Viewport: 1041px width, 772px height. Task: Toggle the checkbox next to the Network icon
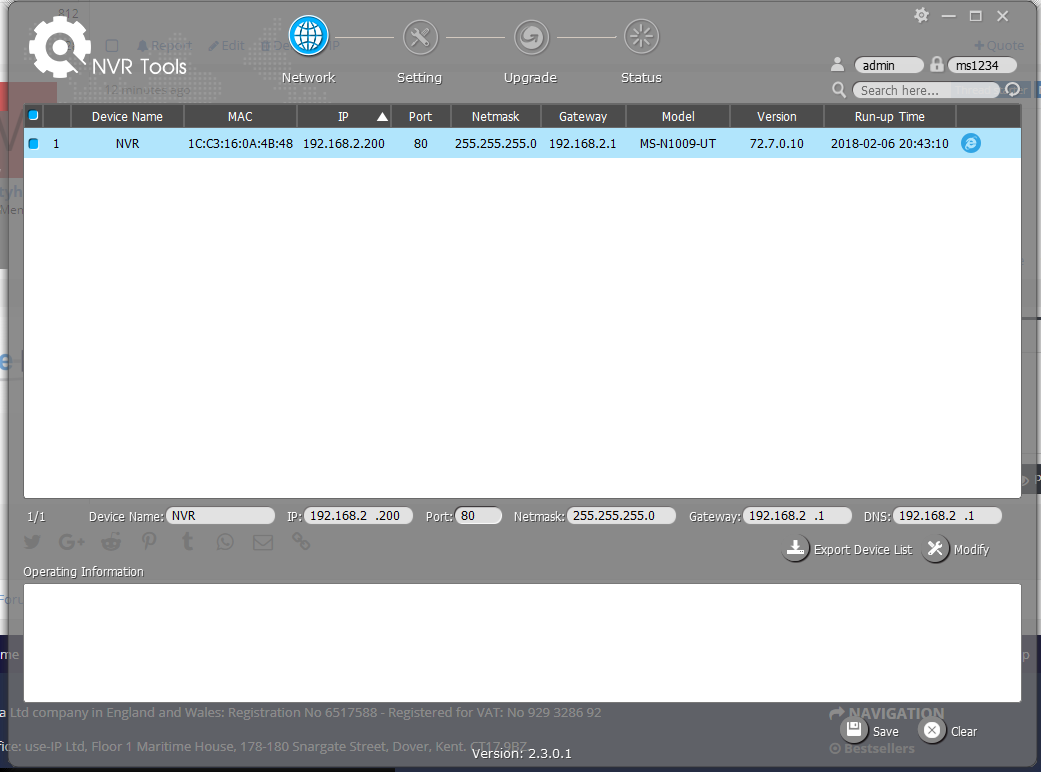111,45
